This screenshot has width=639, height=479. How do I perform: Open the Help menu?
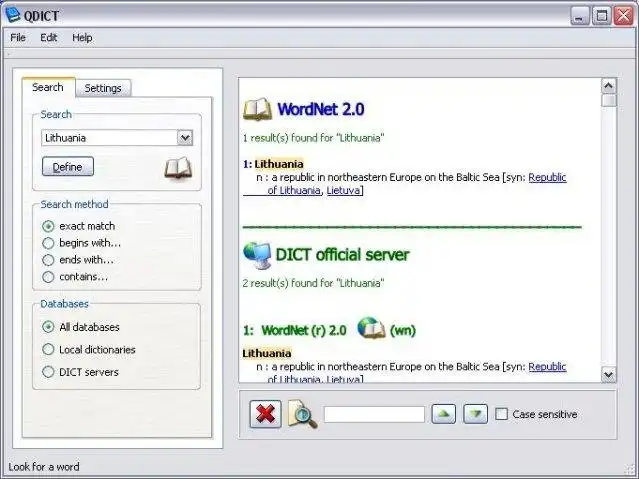coord(82,38)
